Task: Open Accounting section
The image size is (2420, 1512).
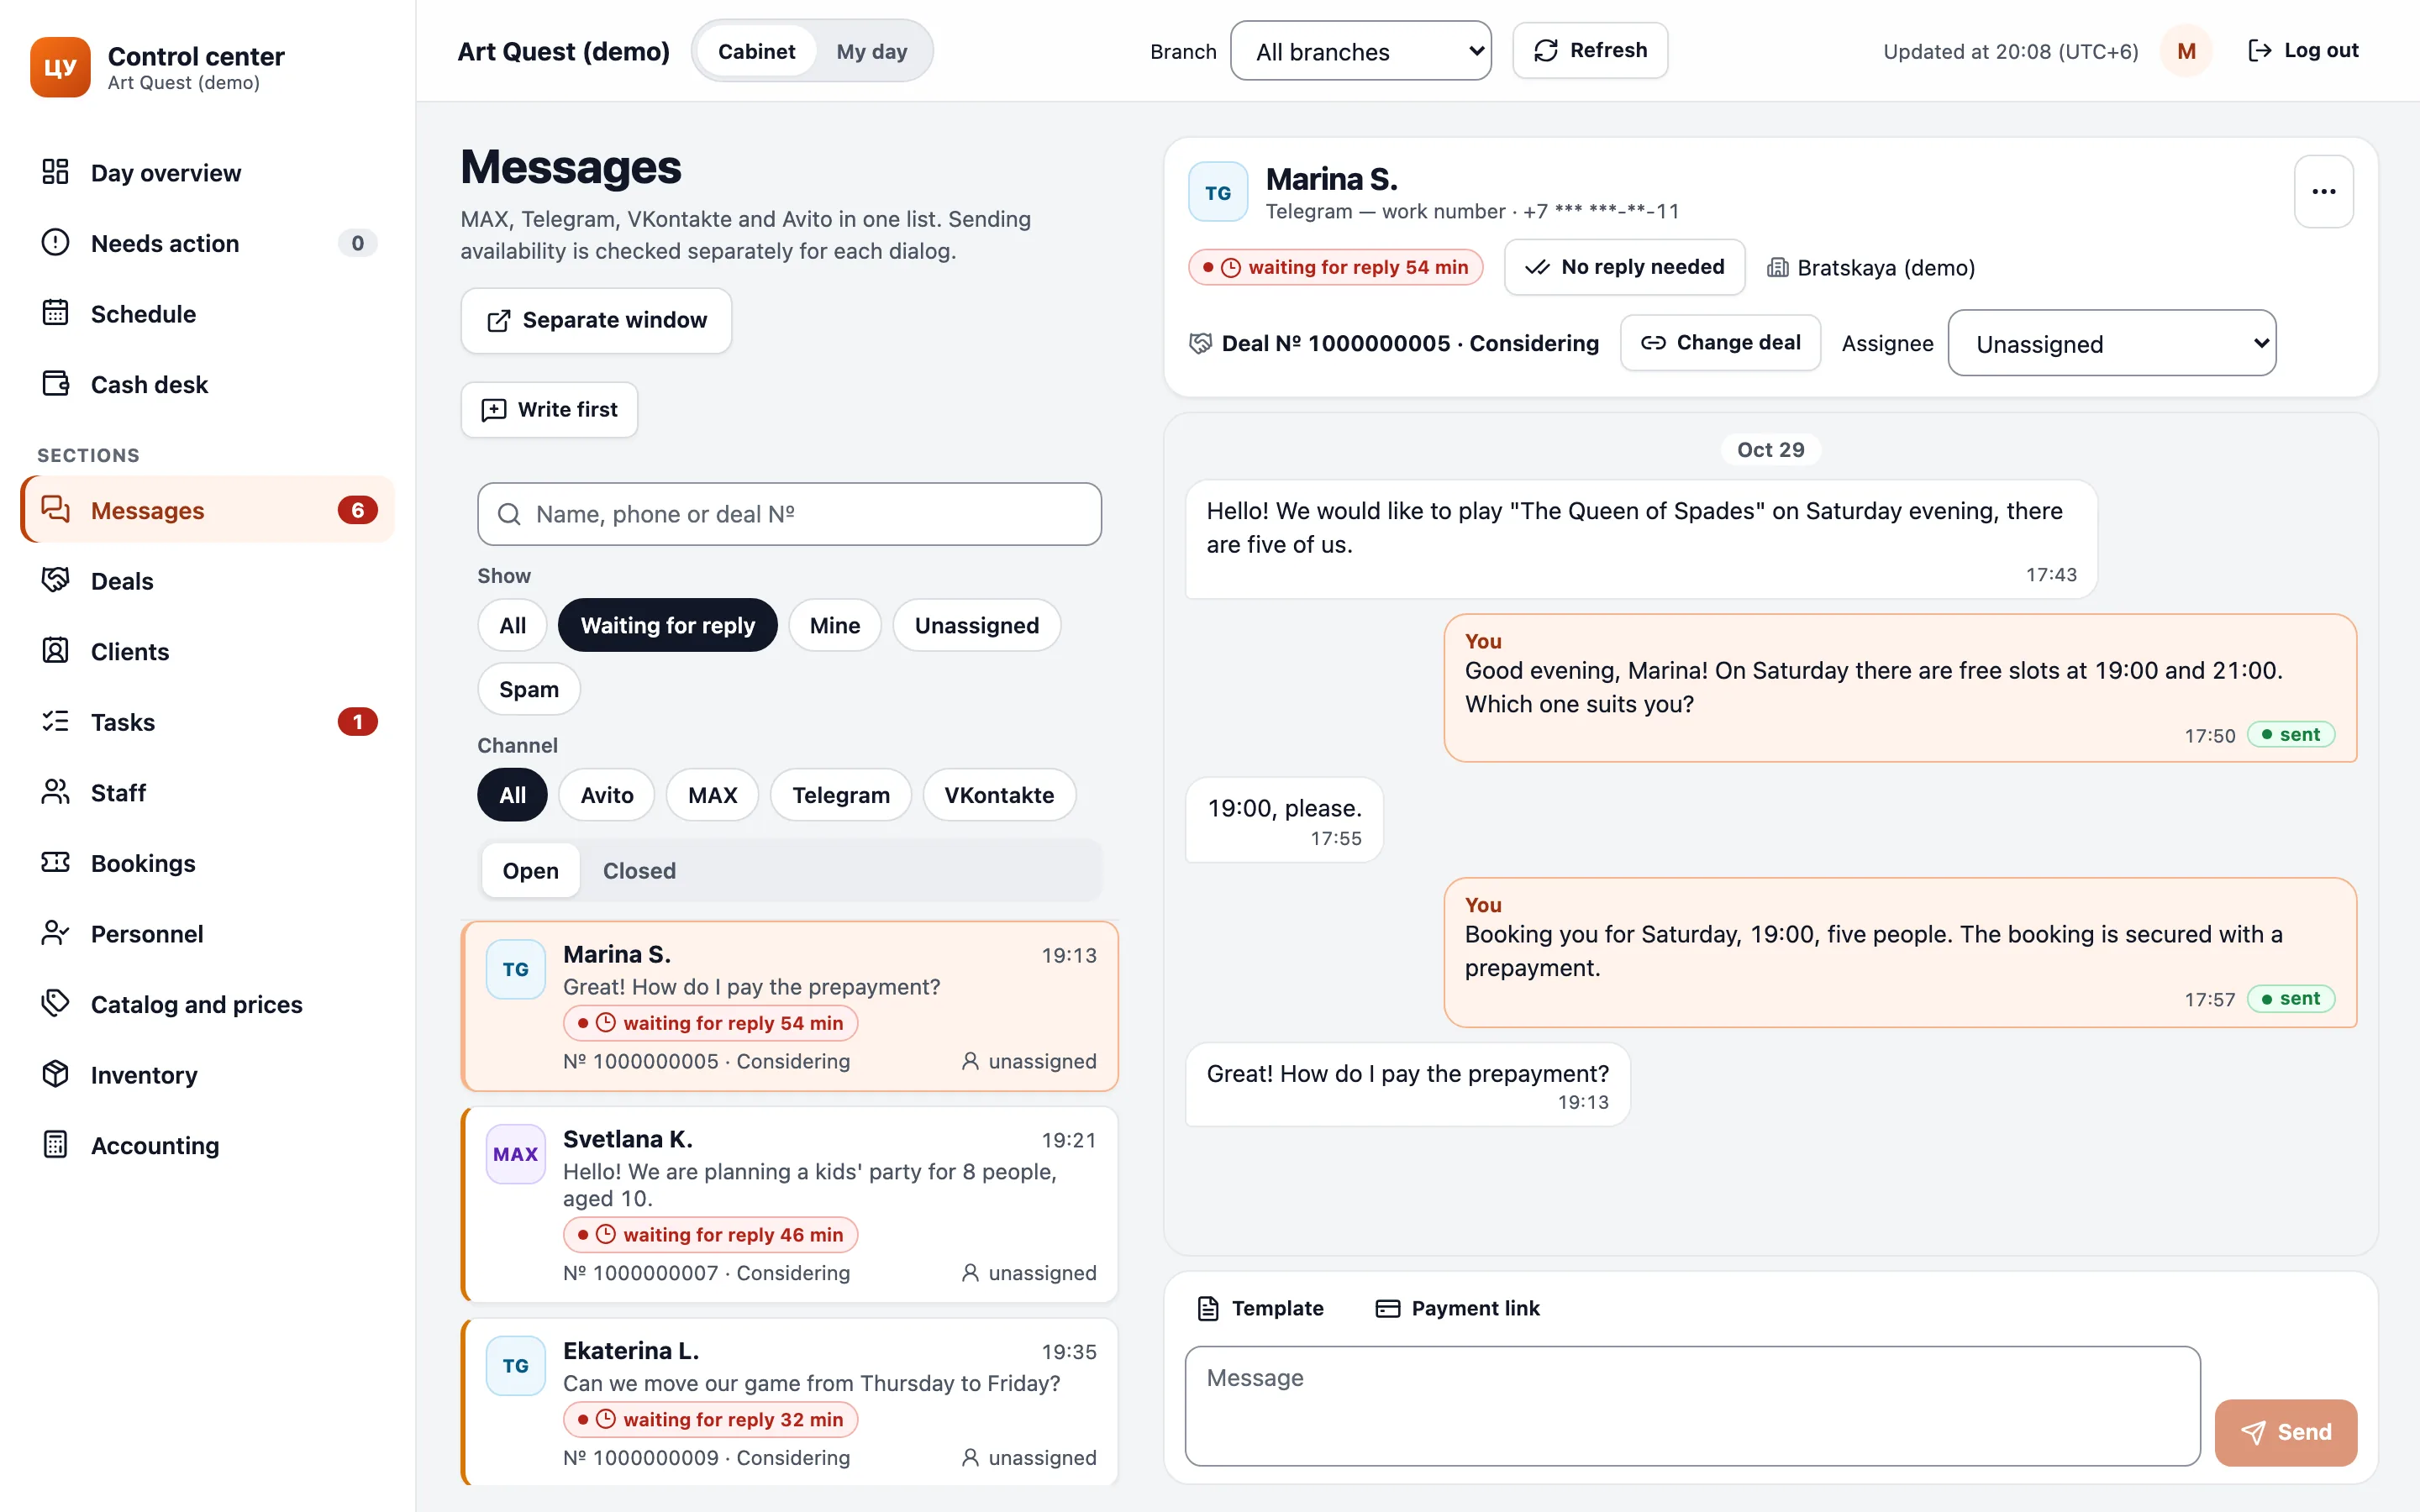Action: point(208,1145)
